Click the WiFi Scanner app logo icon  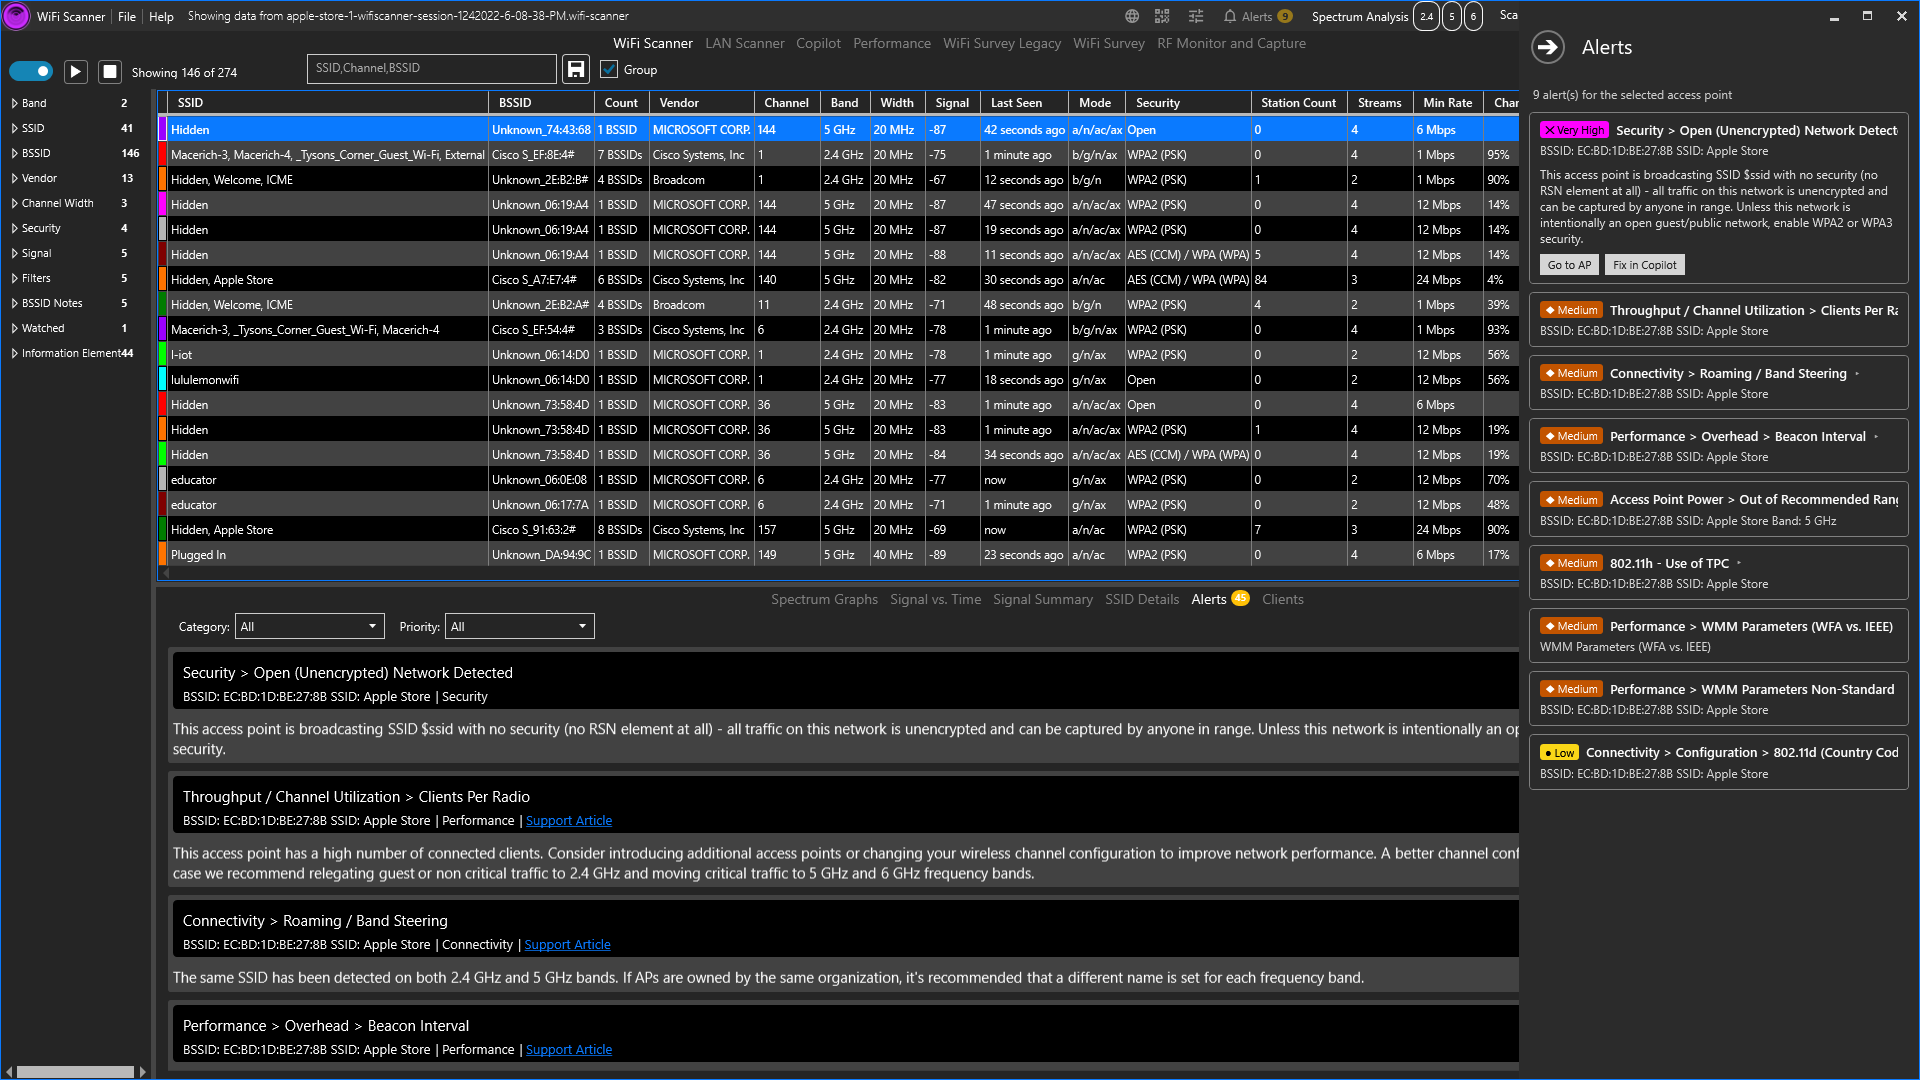16,16
